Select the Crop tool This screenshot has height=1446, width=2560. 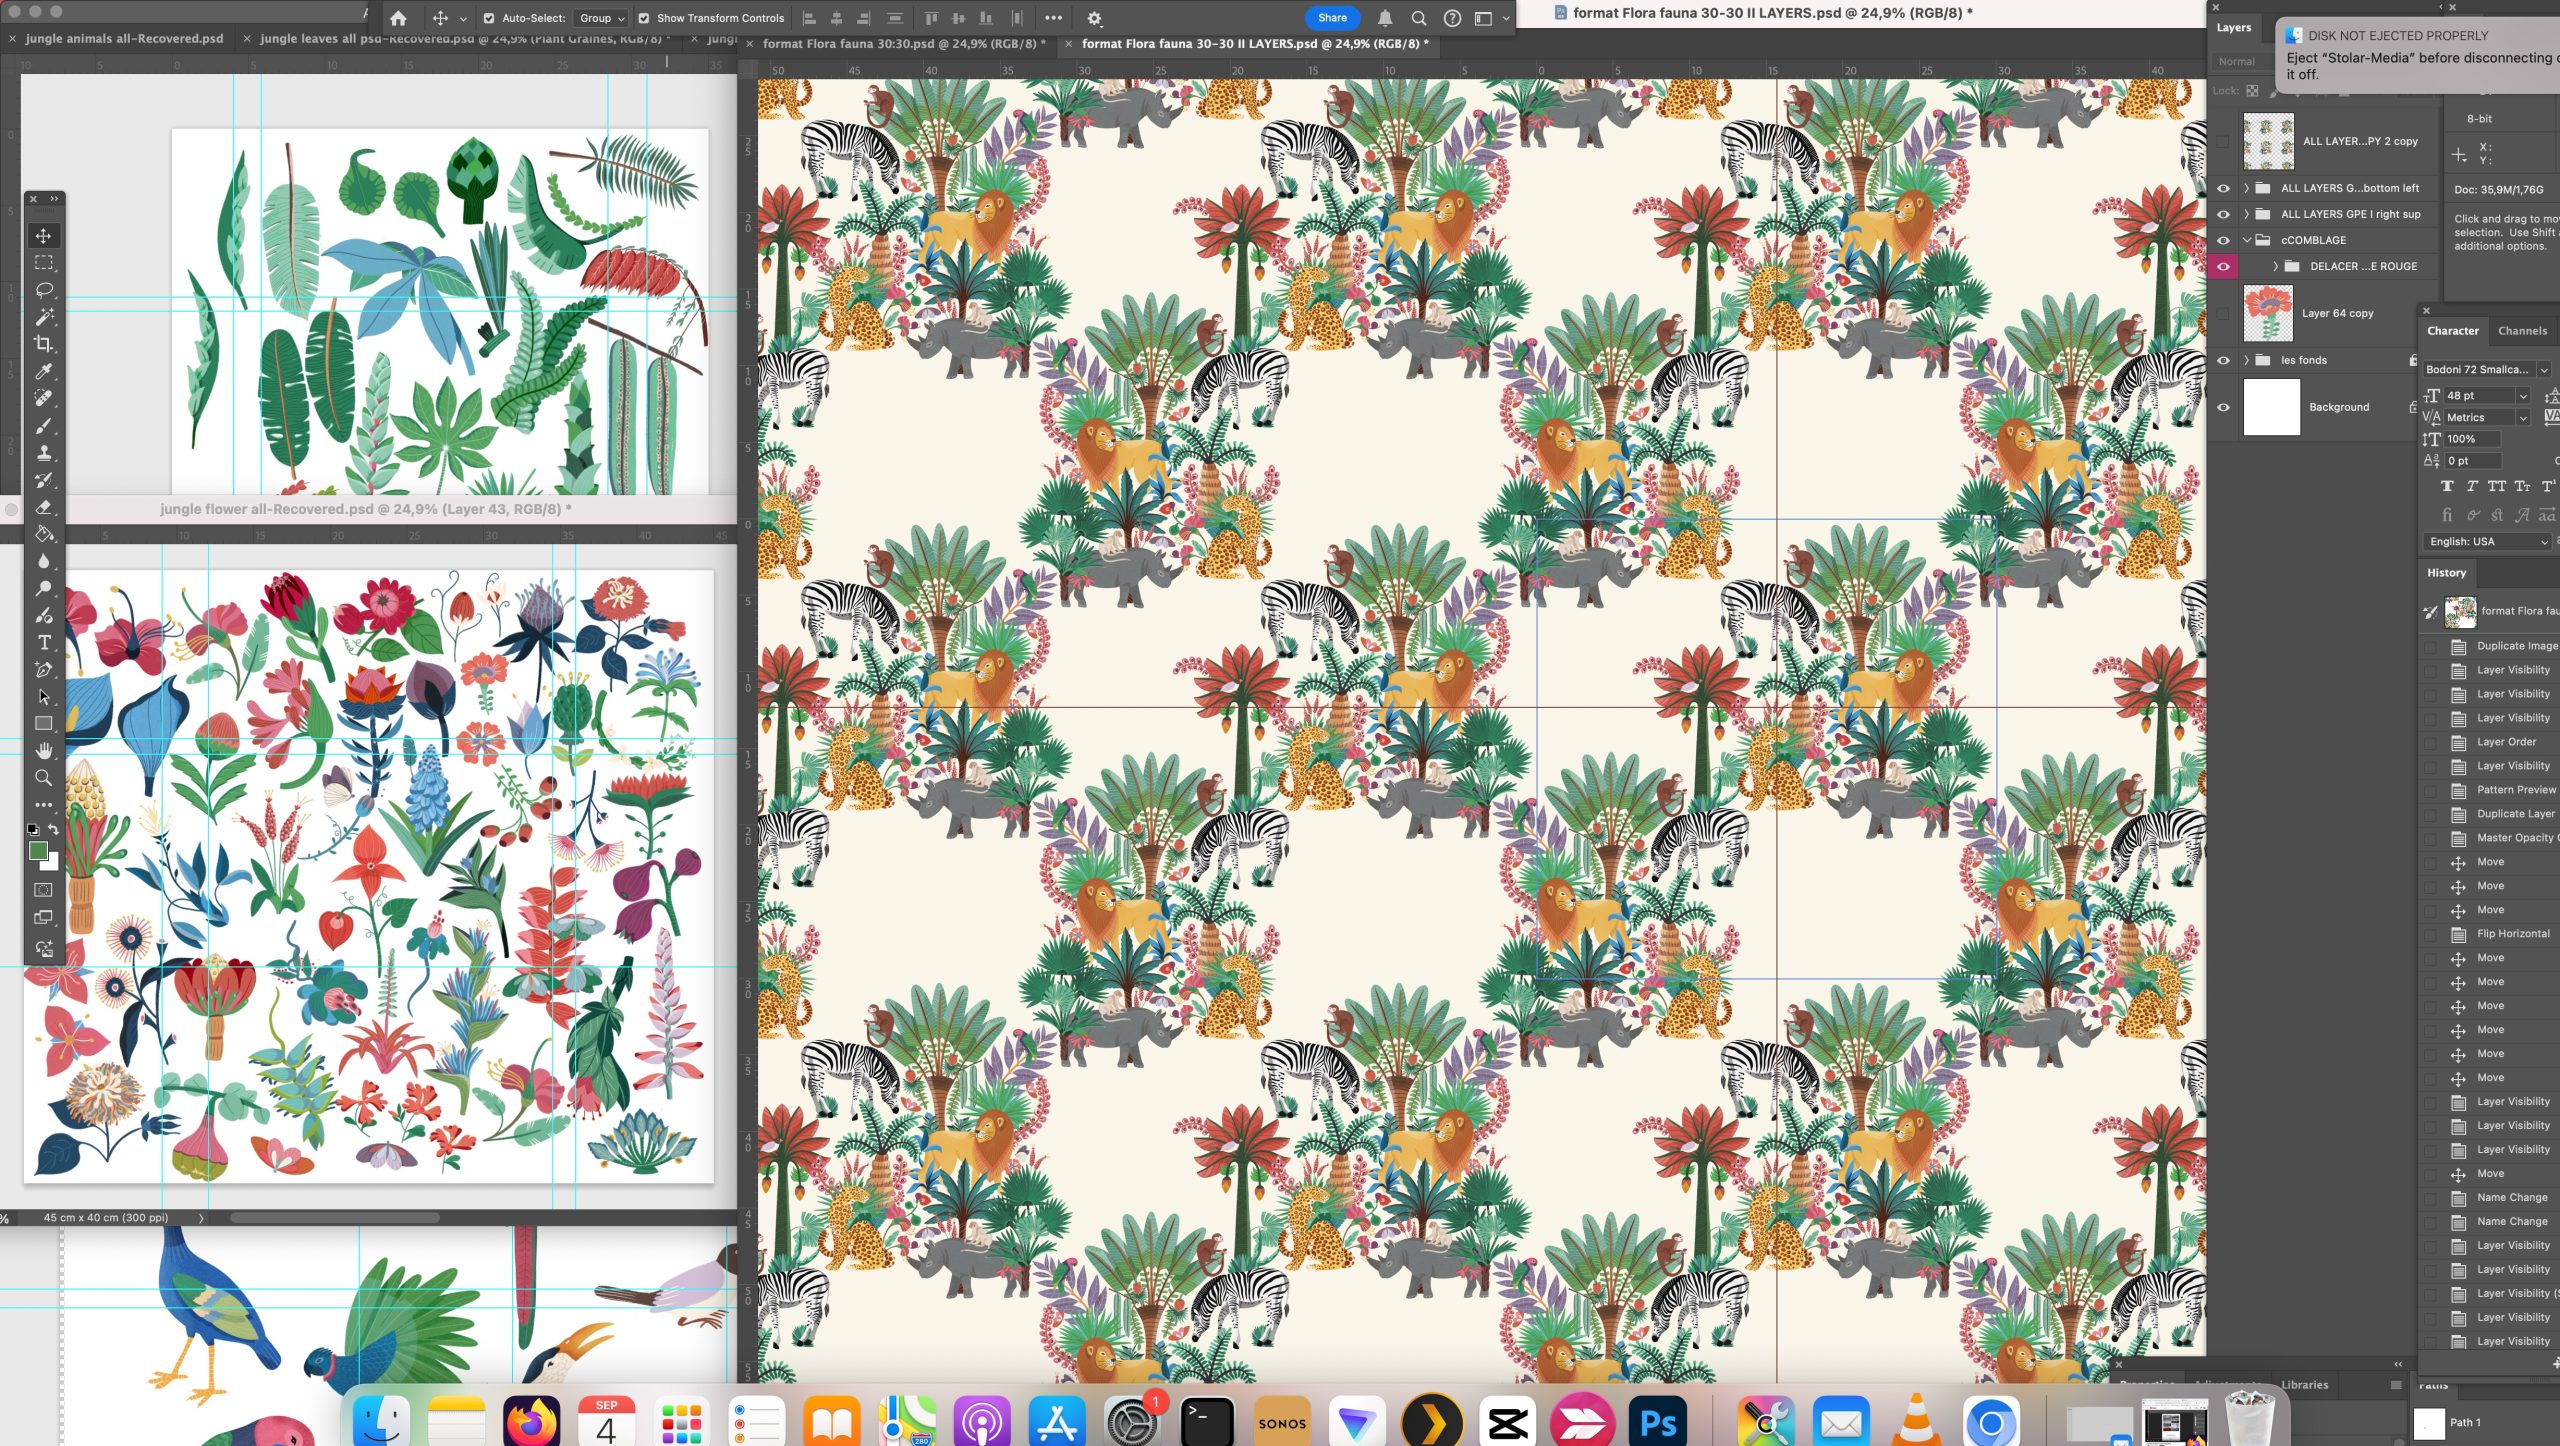(43, 344)
